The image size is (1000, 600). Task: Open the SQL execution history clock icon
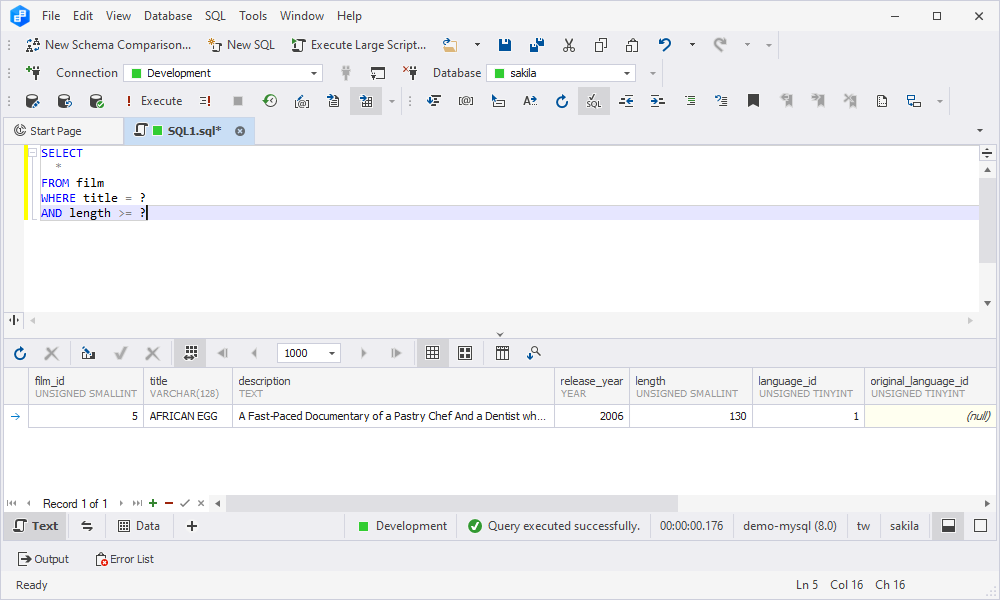tap(270, 101)
